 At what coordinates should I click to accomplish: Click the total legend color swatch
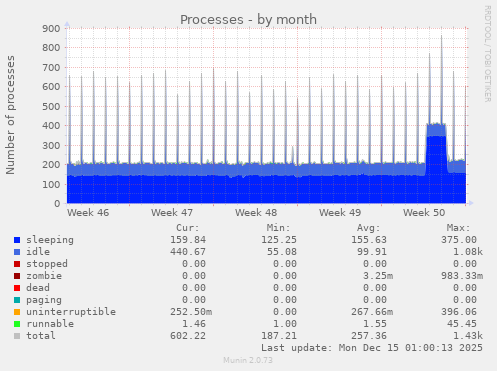click(x=17, y=336)
